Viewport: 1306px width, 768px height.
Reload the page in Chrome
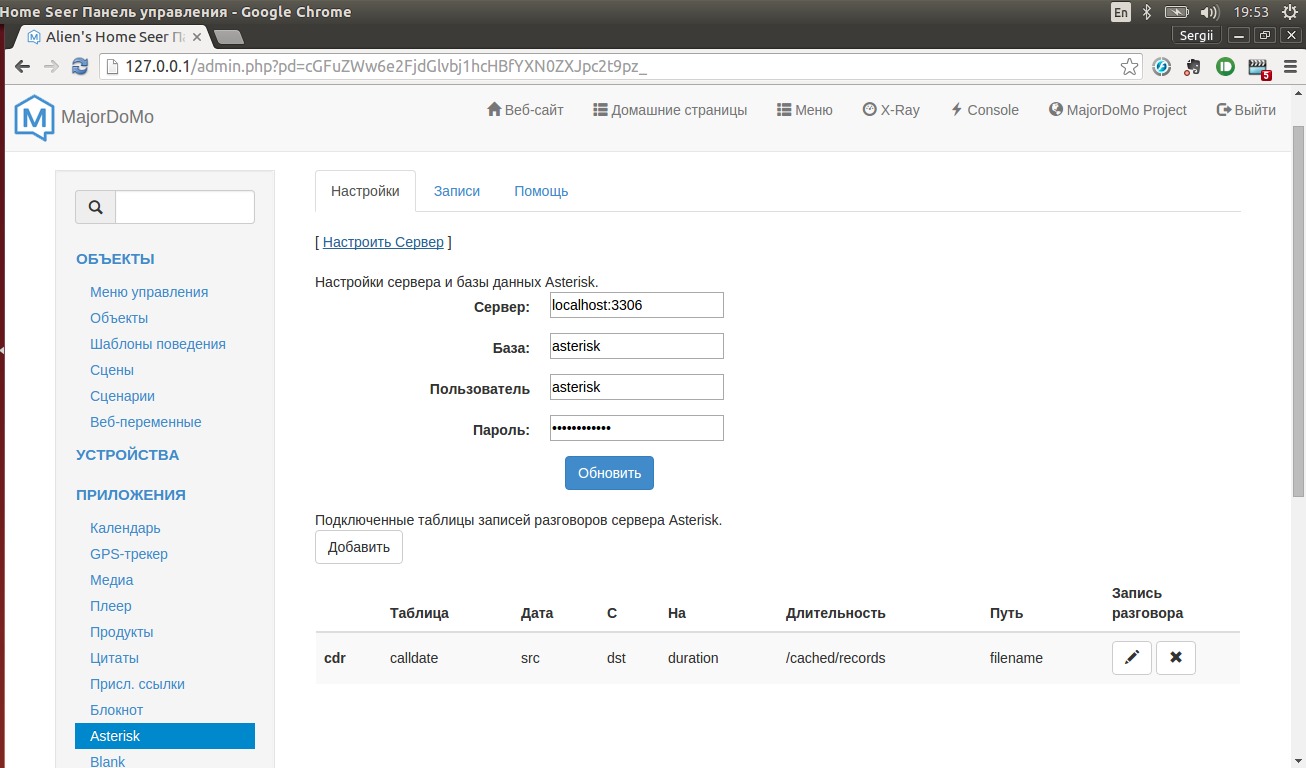click(x=80, y=67)
